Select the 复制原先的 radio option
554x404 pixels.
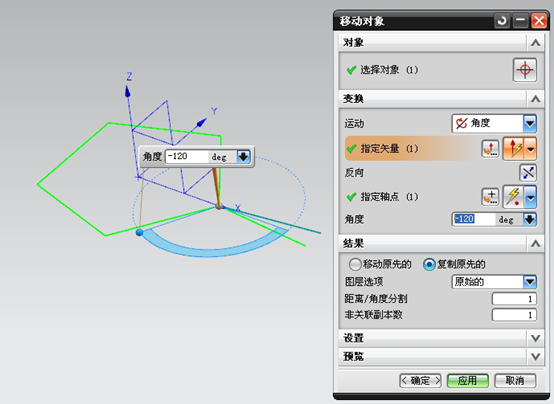[x=429, y=264]
